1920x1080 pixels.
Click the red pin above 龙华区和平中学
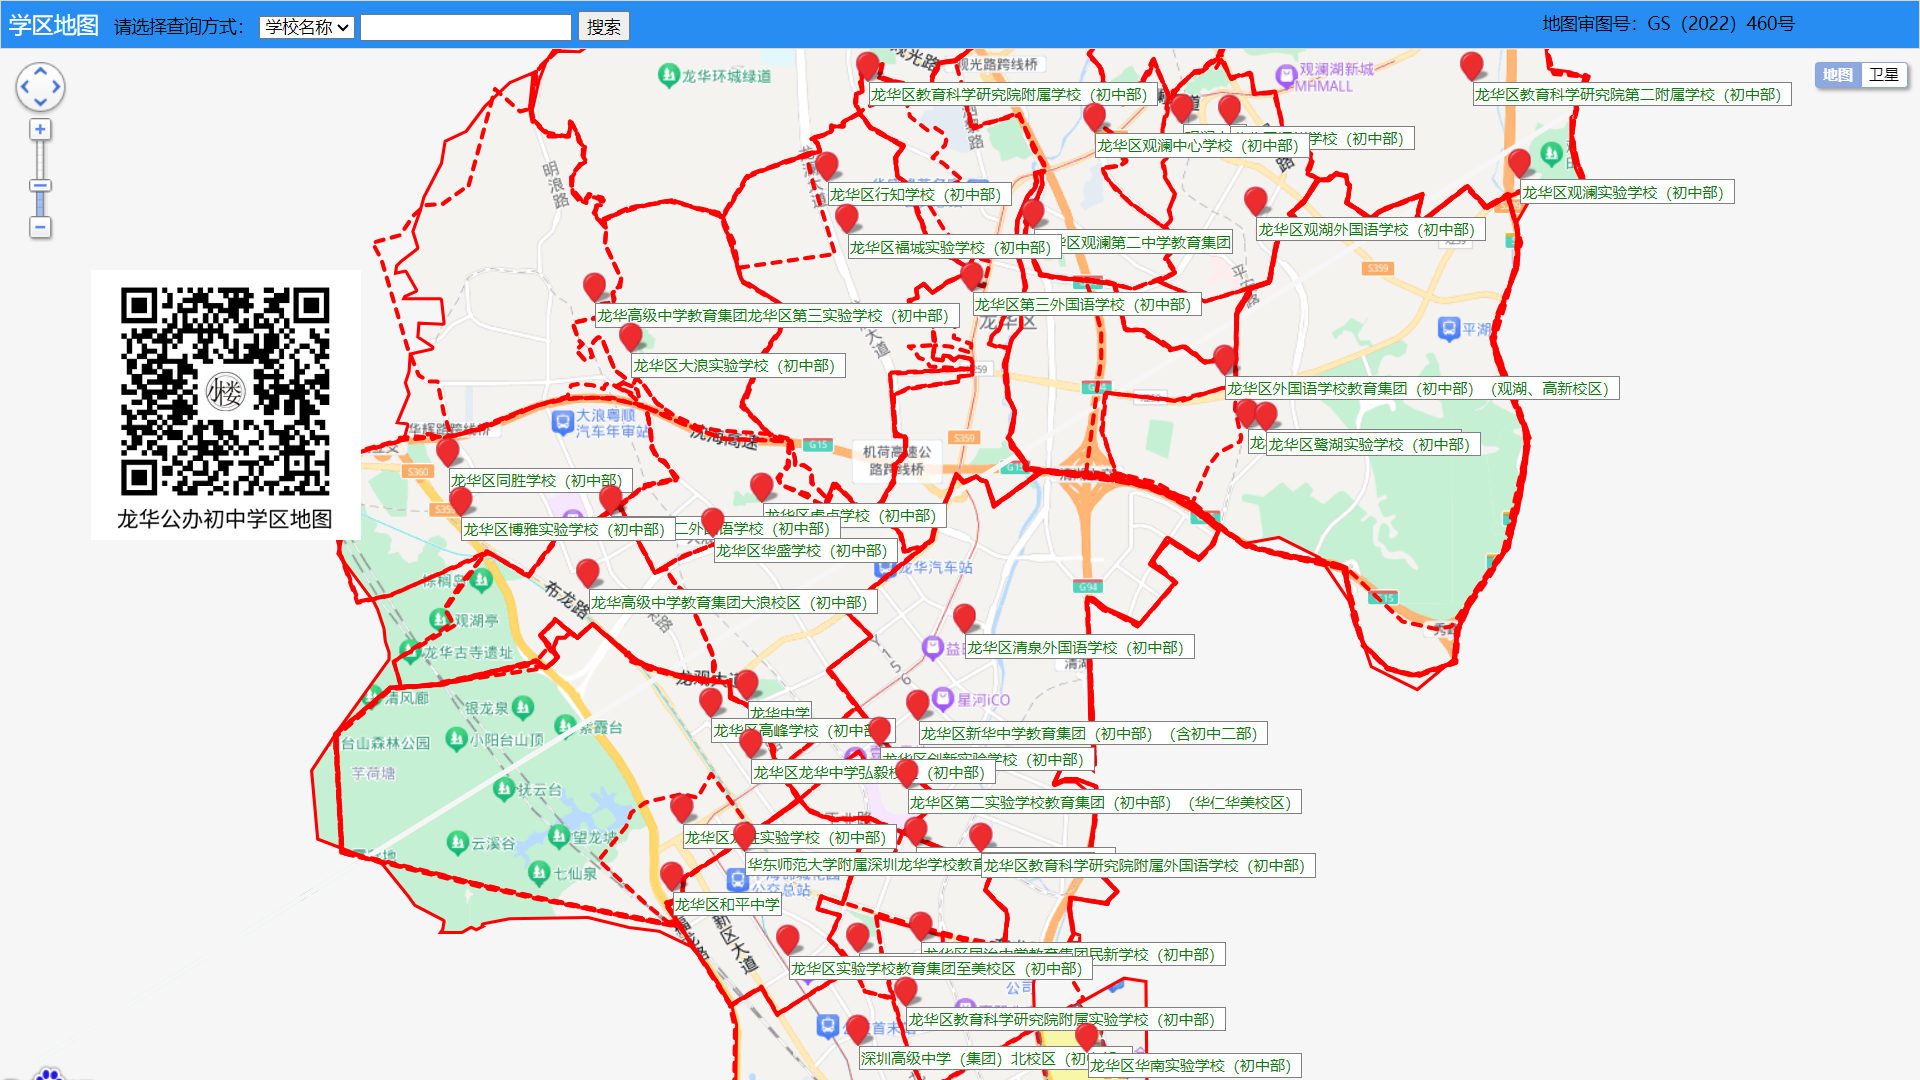[x=672, y=876]
